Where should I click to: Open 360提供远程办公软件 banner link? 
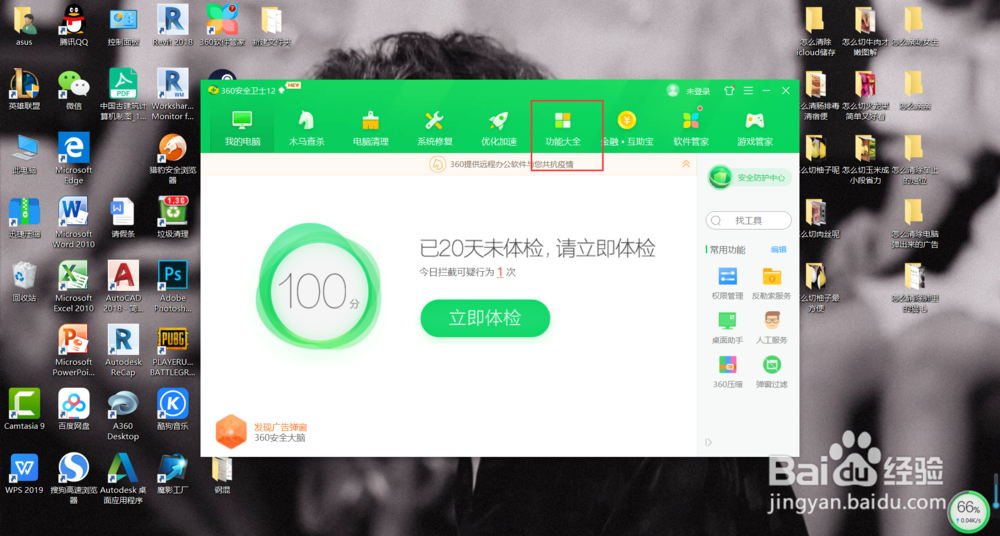501,164
